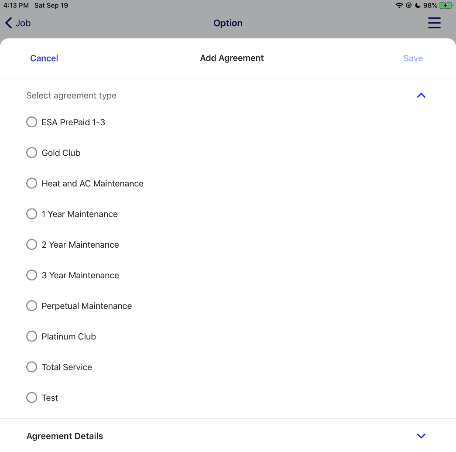The width and height of the screenshot is (456, 452).
Task: Tap the Wi-Fi status icon
Action: (x=399, y=5)
